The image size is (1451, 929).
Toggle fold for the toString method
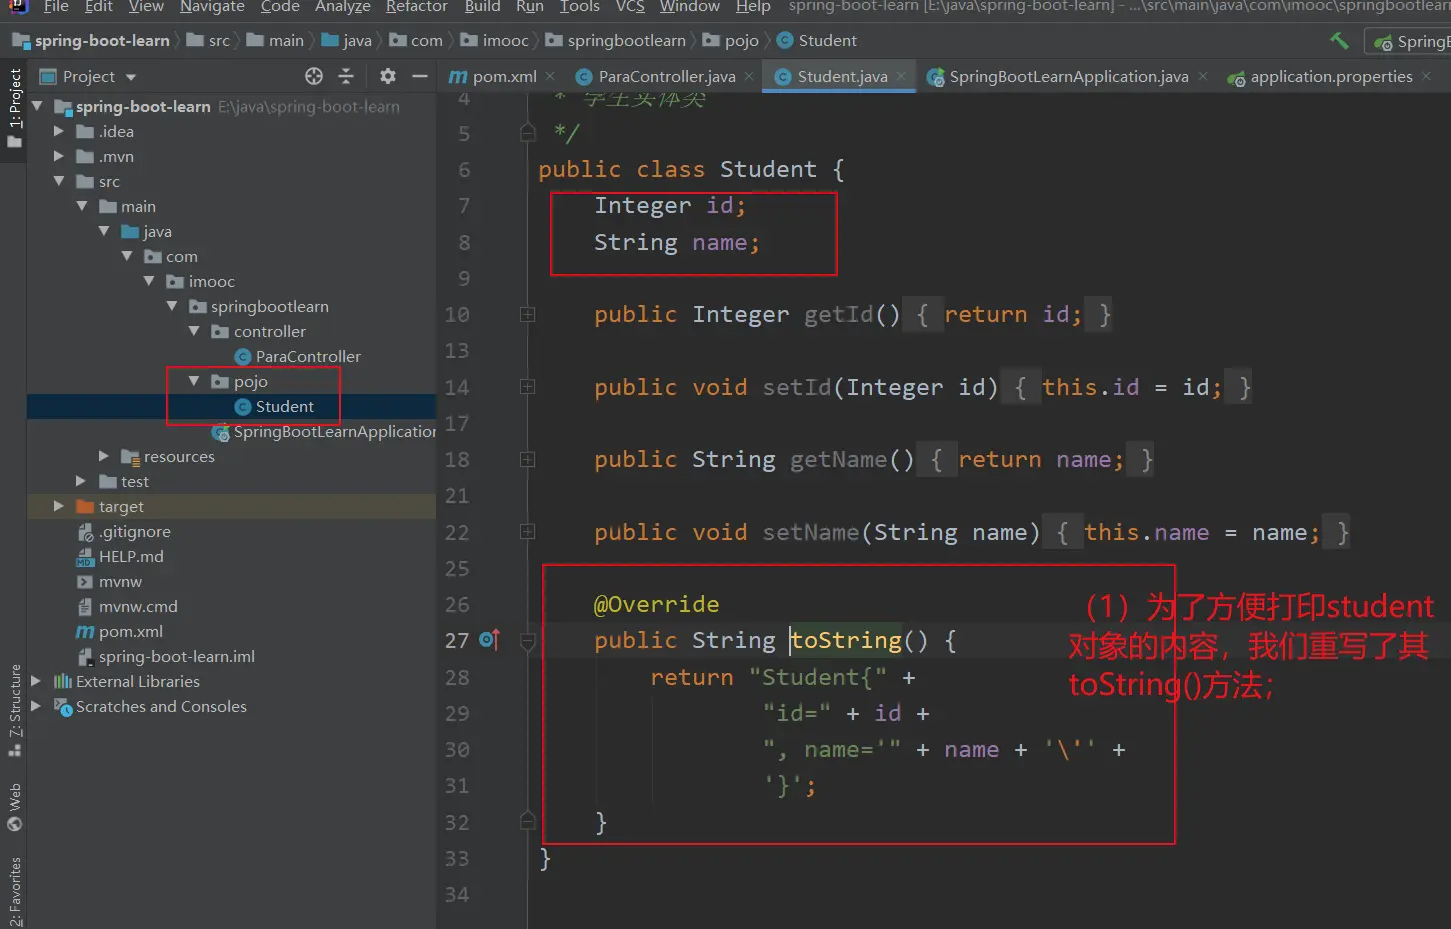coord(527,641)
